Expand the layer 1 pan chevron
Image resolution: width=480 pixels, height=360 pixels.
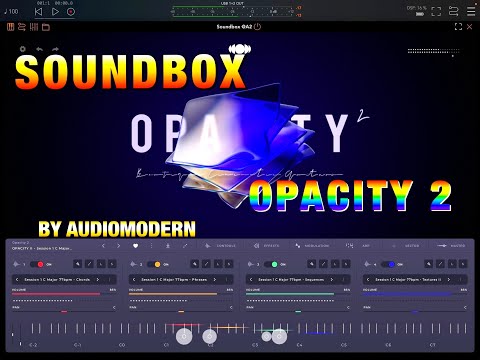coord(114,307)
